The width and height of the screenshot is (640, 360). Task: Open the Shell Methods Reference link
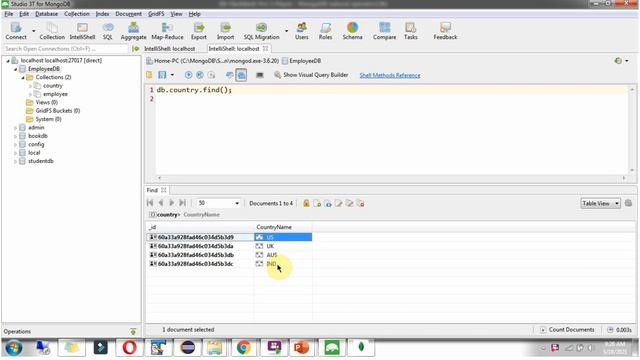point(390,76)
